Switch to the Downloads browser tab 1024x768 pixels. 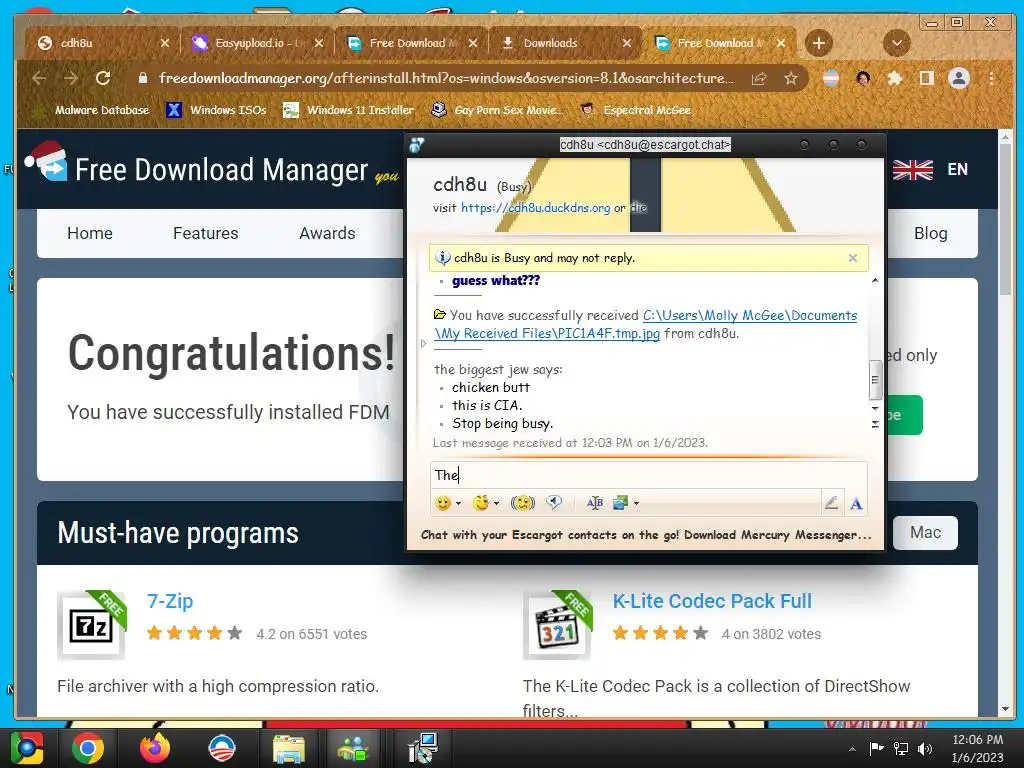[566, 43]
